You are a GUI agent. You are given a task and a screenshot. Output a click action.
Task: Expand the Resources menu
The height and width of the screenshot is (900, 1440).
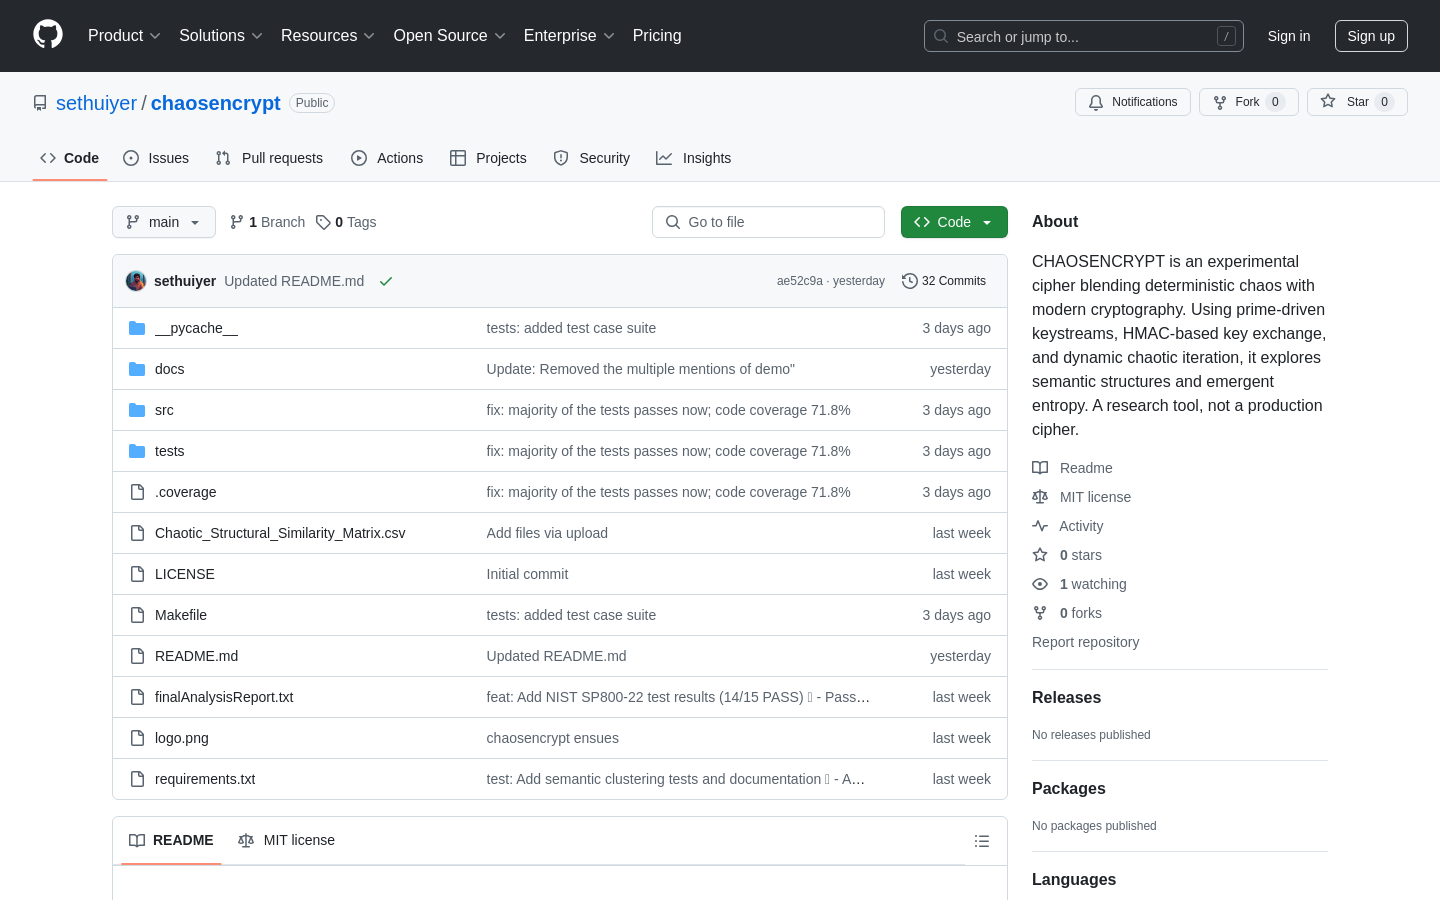pyautogui.click(x=327, y=35)
